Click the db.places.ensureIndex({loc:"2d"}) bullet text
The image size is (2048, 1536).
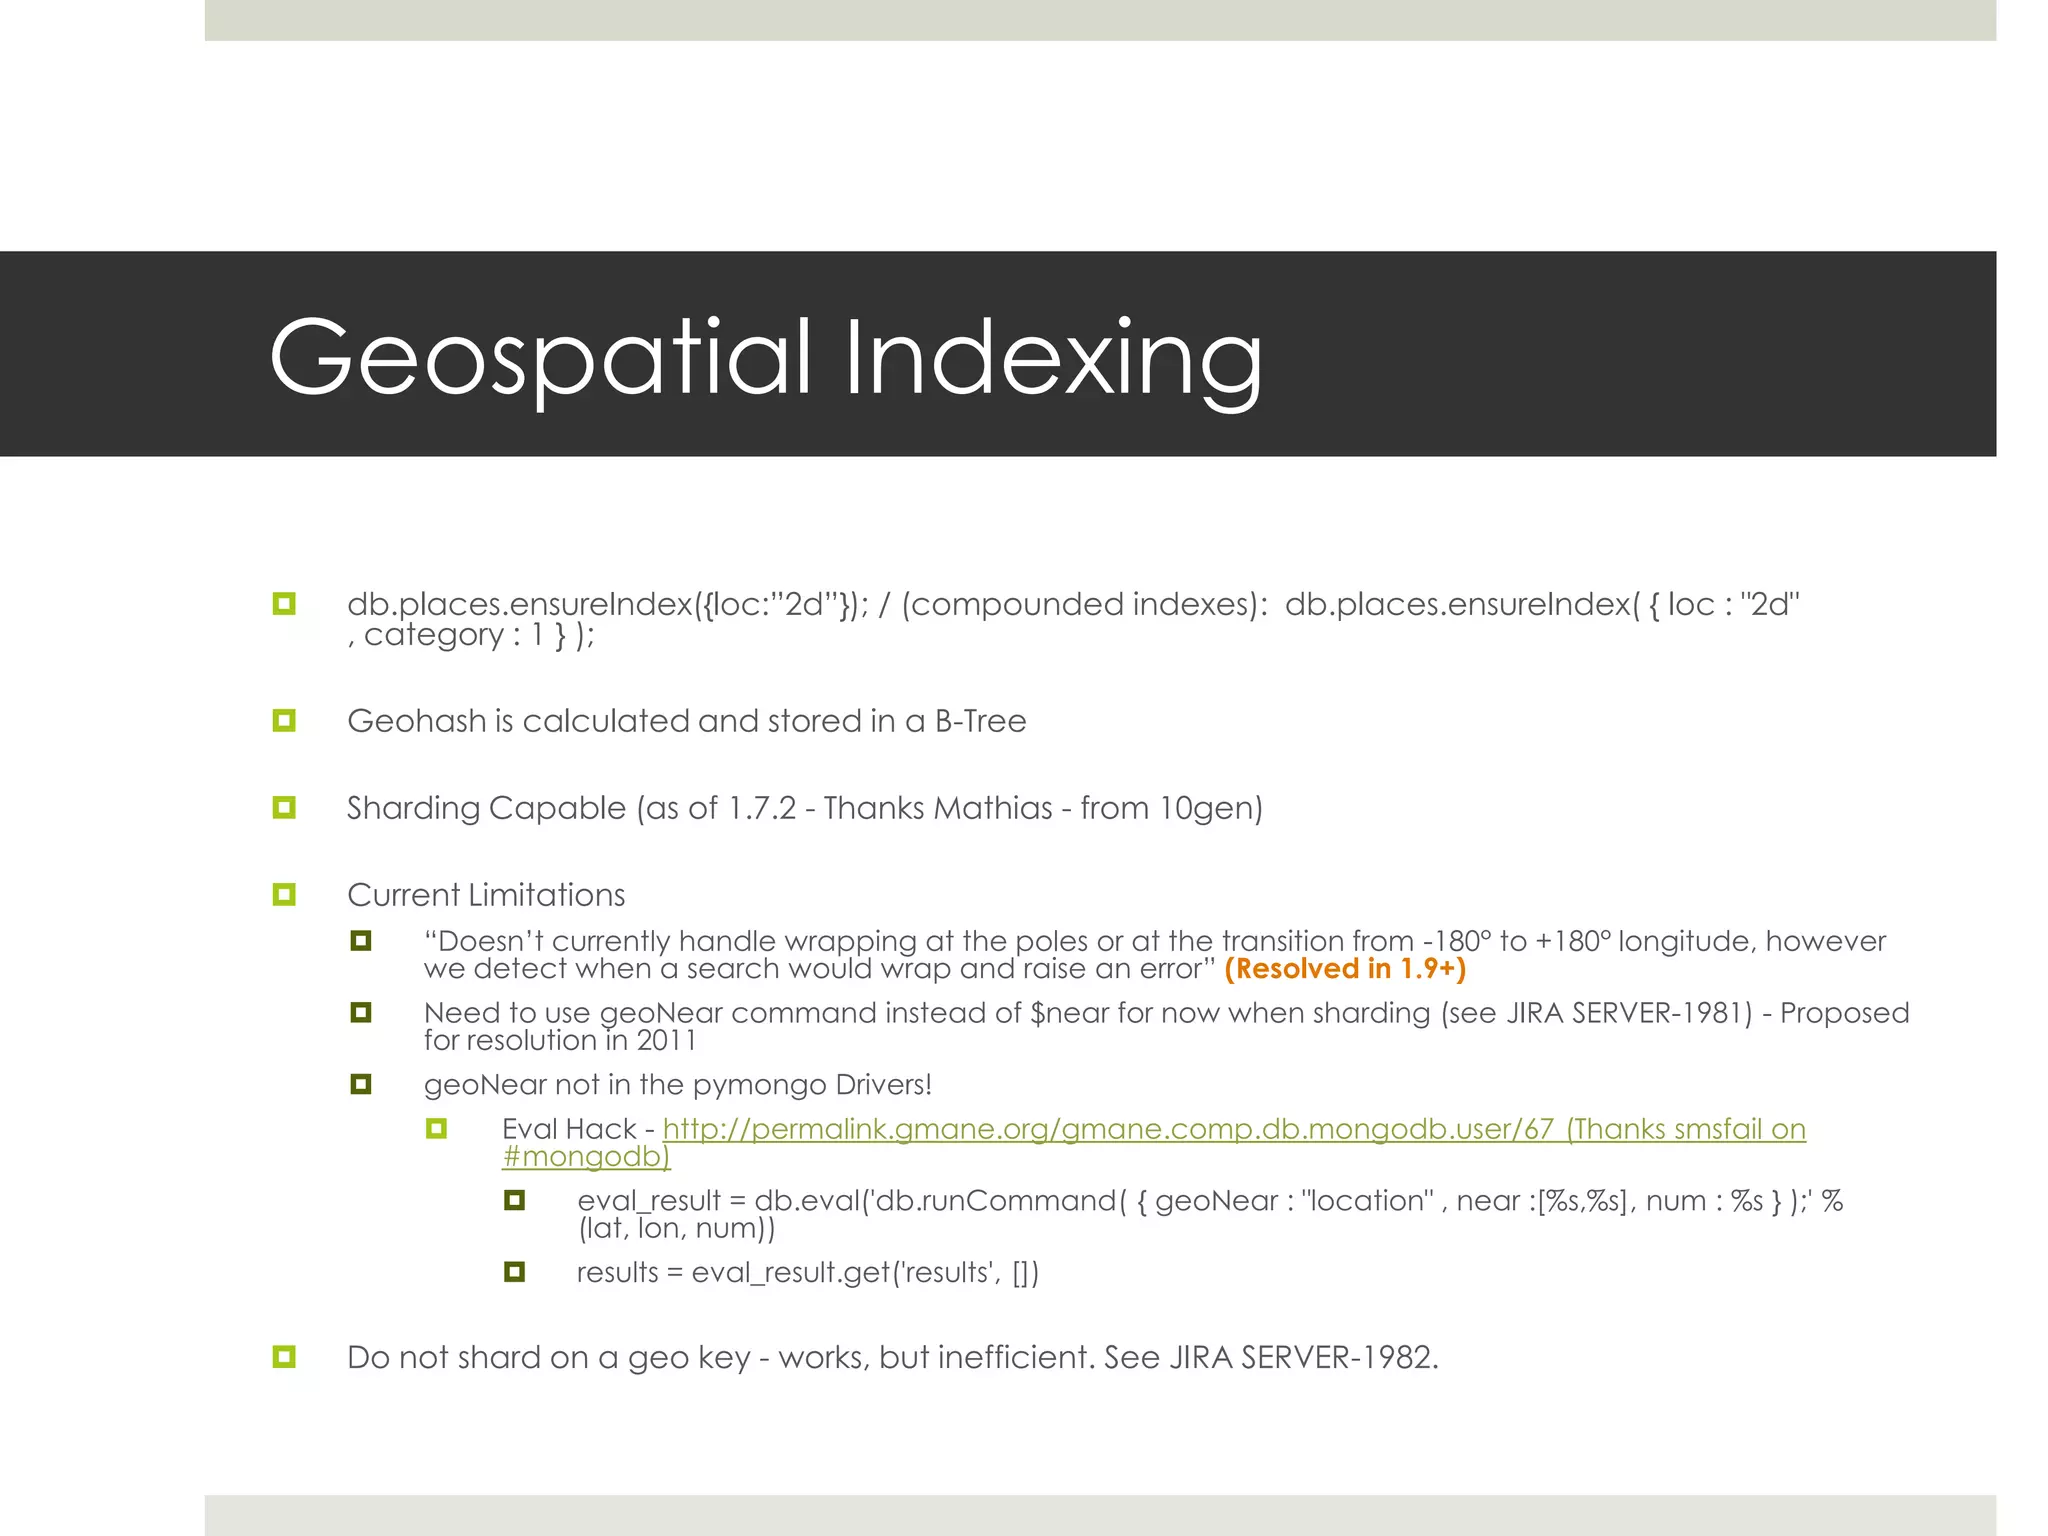click(x=1073, y=605)
